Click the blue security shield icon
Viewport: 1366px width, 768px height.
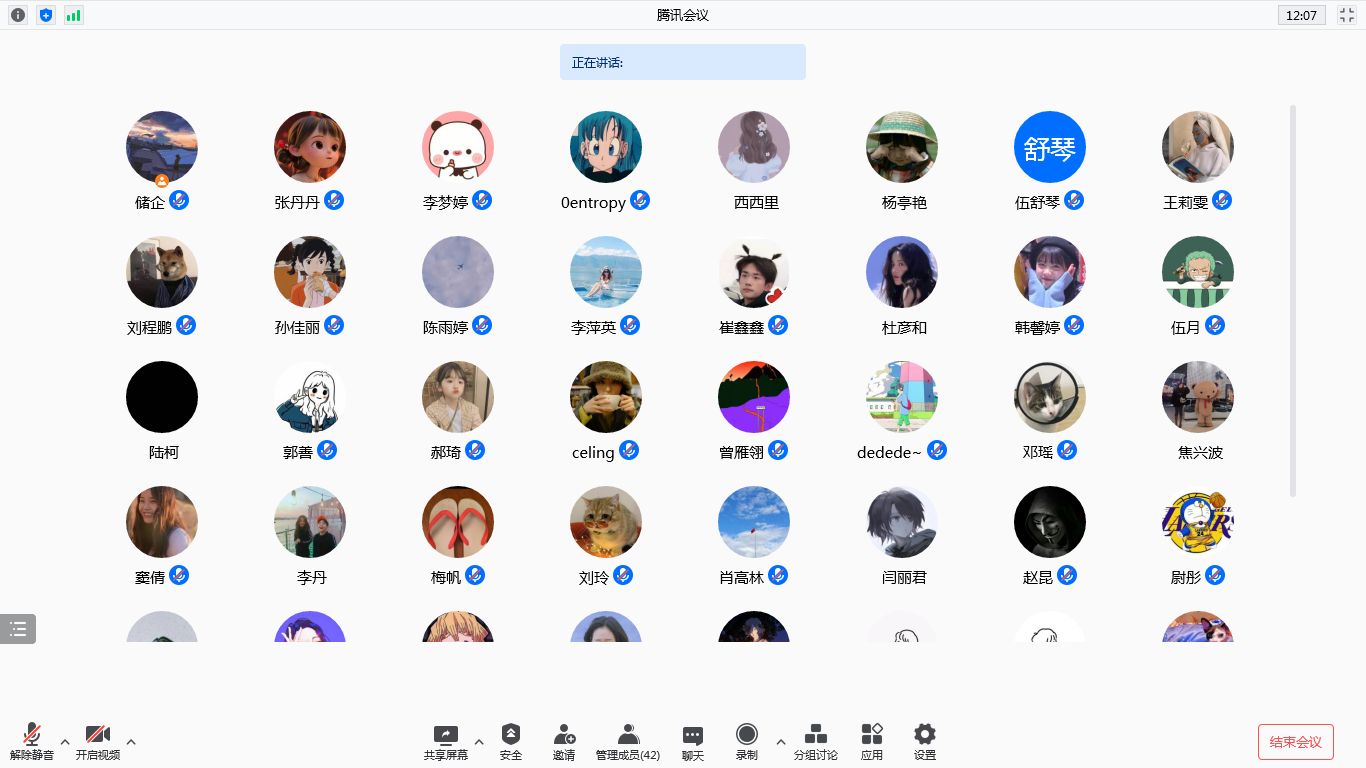coord(46,15)
